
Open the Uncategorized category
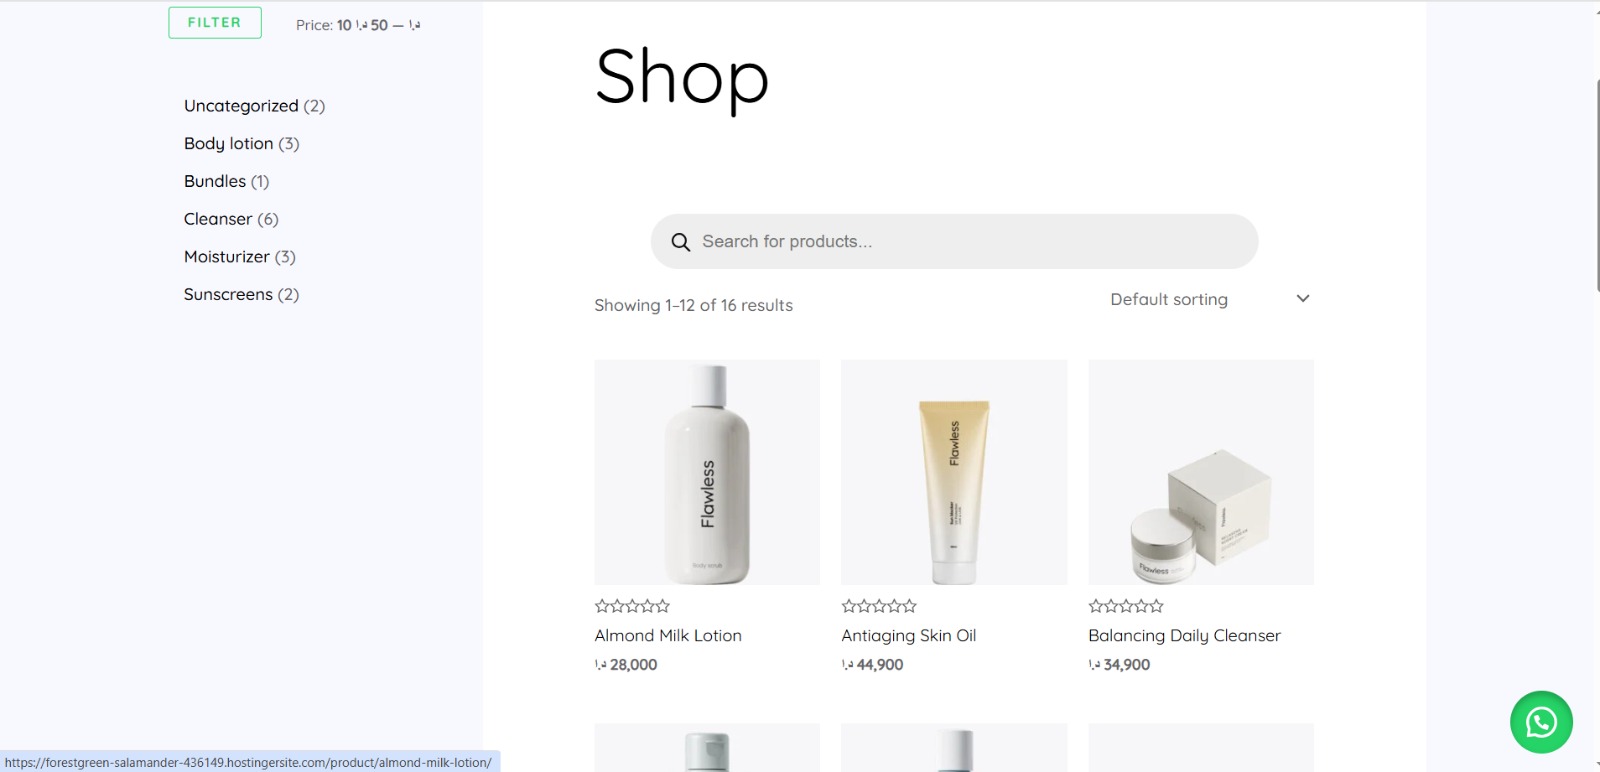pos(241,106)
